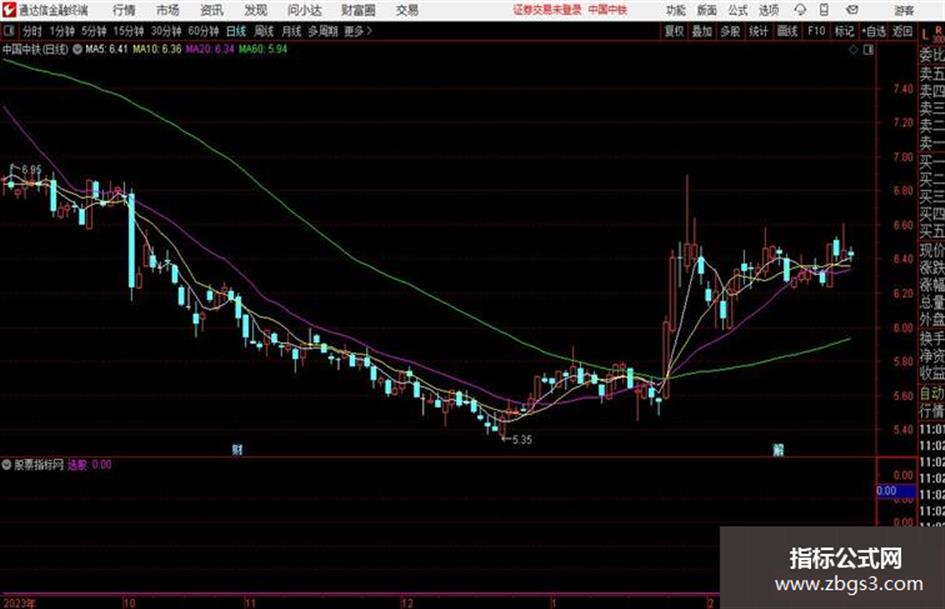
Task: Click the 标记 toolbar button
Action: tap(844, 31)
